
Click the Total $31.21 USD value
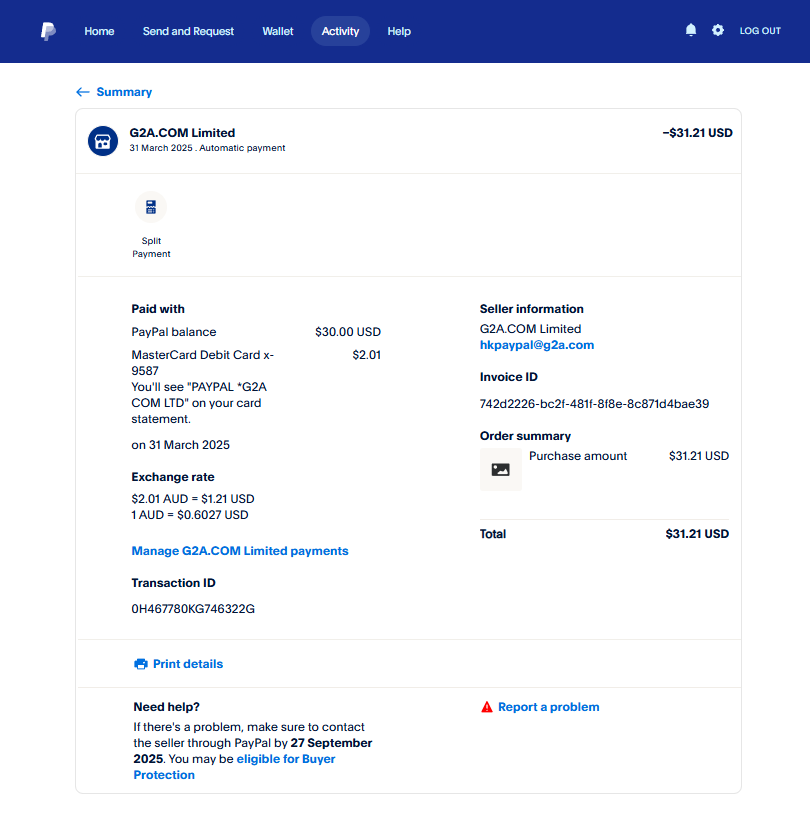pos(697,534)
